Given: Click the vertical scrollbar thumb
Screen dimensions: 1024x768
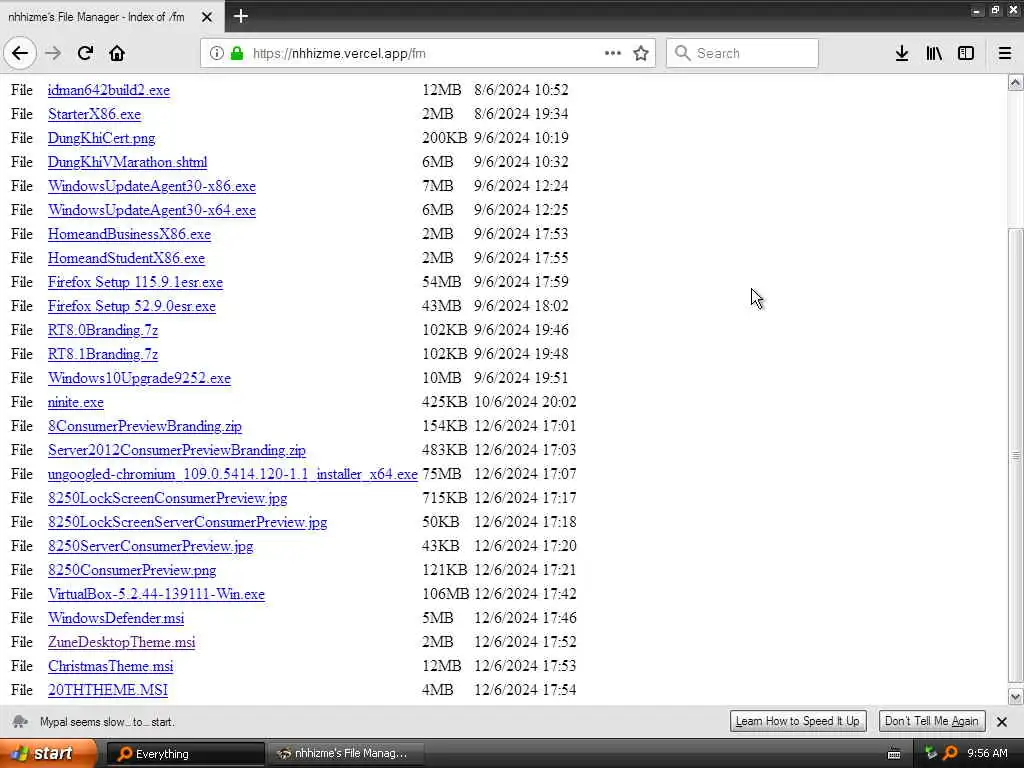Looking at the screenshot, I should coord(1016,456).
